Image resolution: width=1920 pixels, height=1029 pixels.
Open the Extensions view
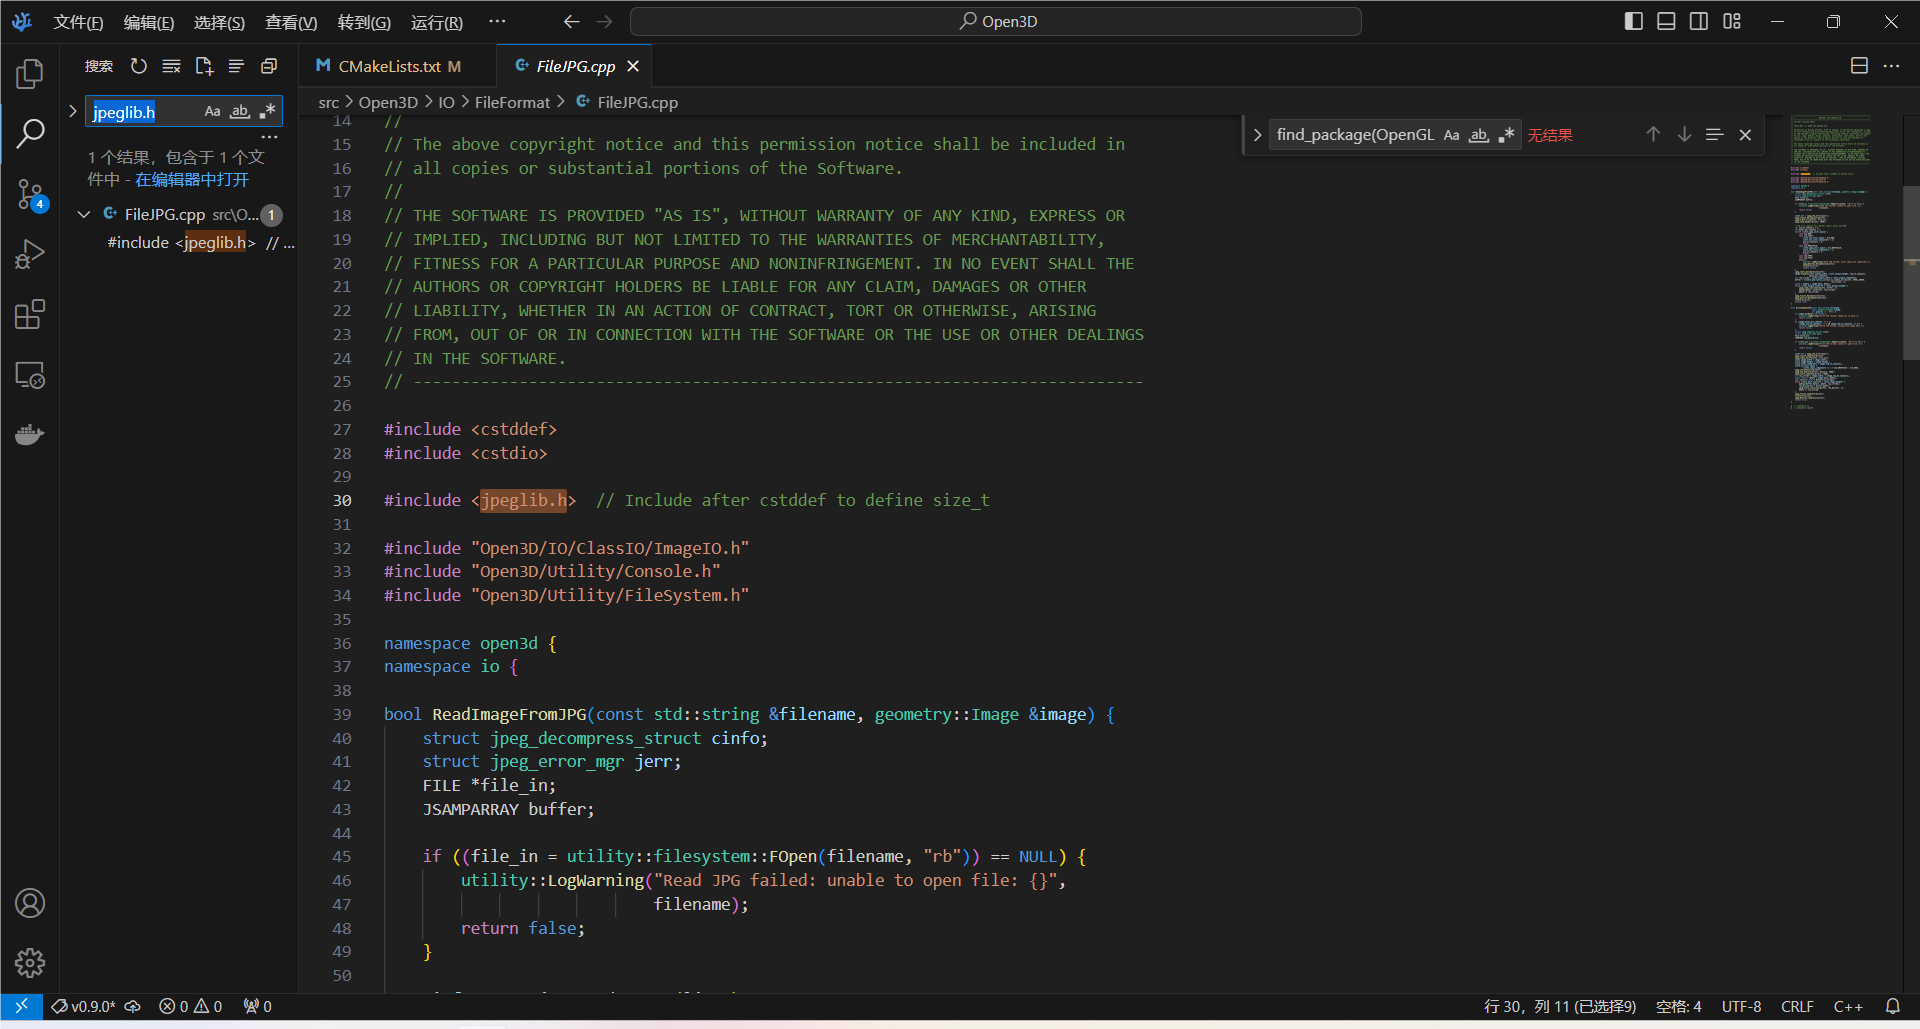point(30,315)
